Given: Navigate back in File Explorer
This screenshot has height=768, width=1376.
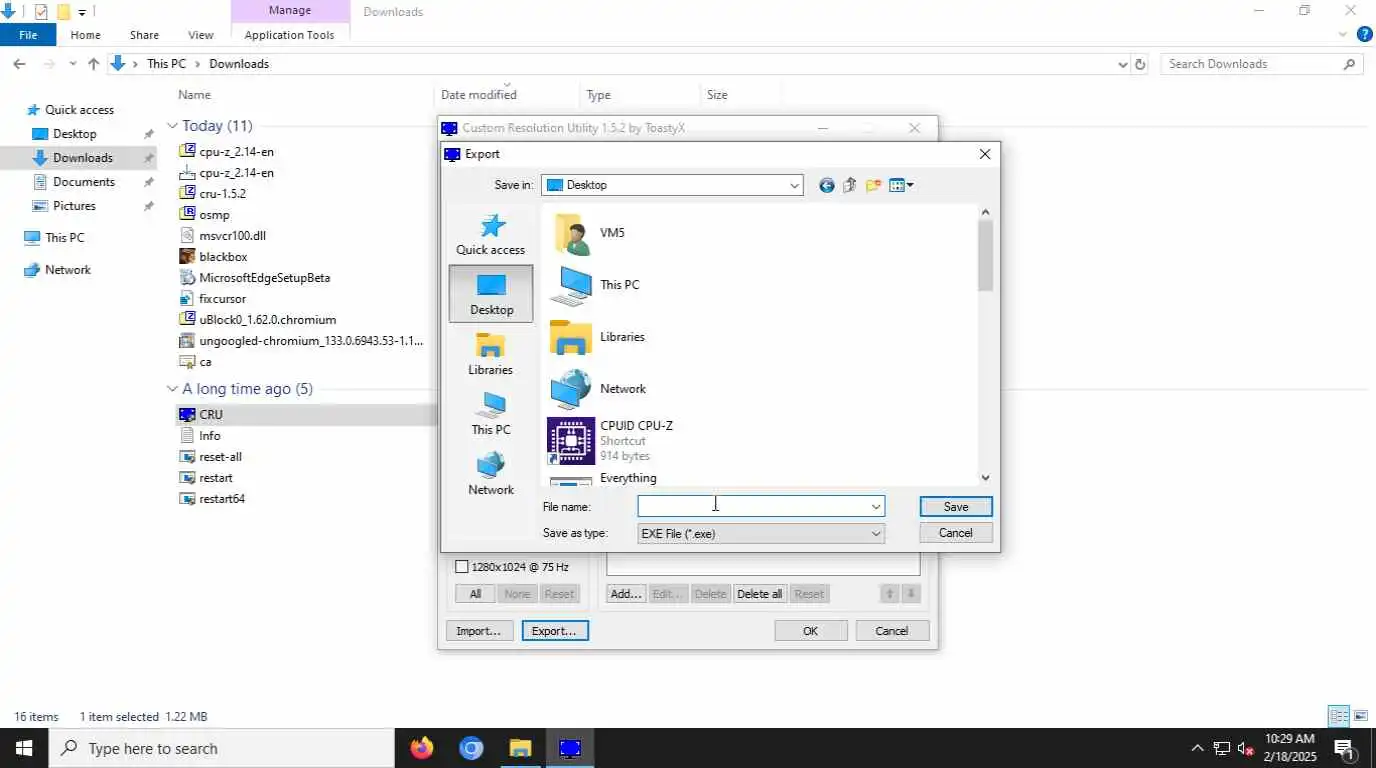Looking at the screenshot, I should [19, 64].
